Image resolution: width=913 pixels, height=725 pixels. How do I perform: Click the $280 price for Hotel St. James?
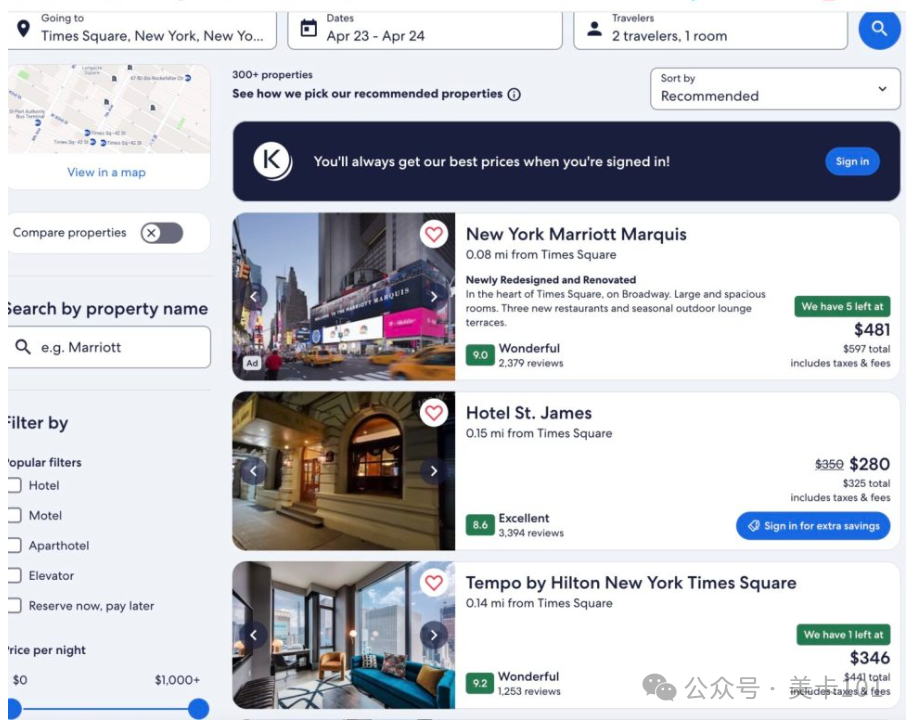(869, 464)
